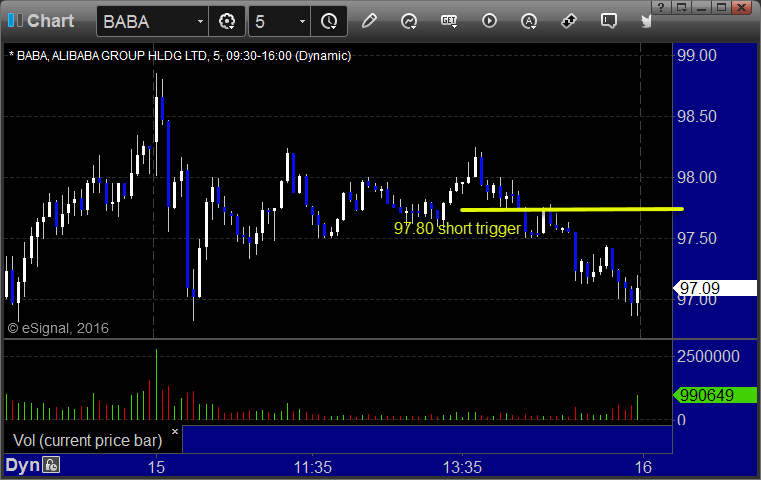This screenshot has width=761, height=480.
Task: Start bar replay with the play icon
Action: click(489, 21)
